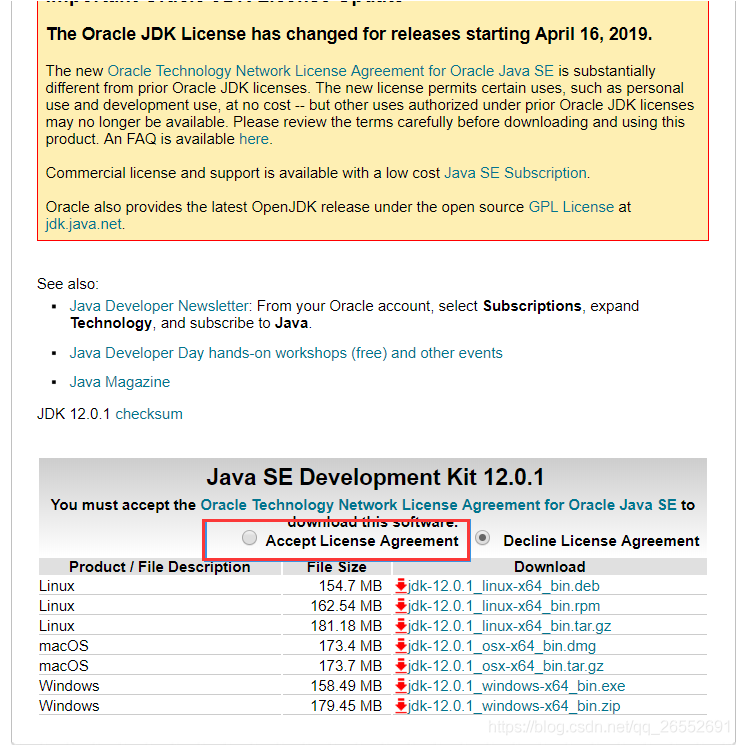Viewport: 739px width, 745px height.
Task: Click red download arrow for windows-x64_bin.exe
Action: (401, 686)
